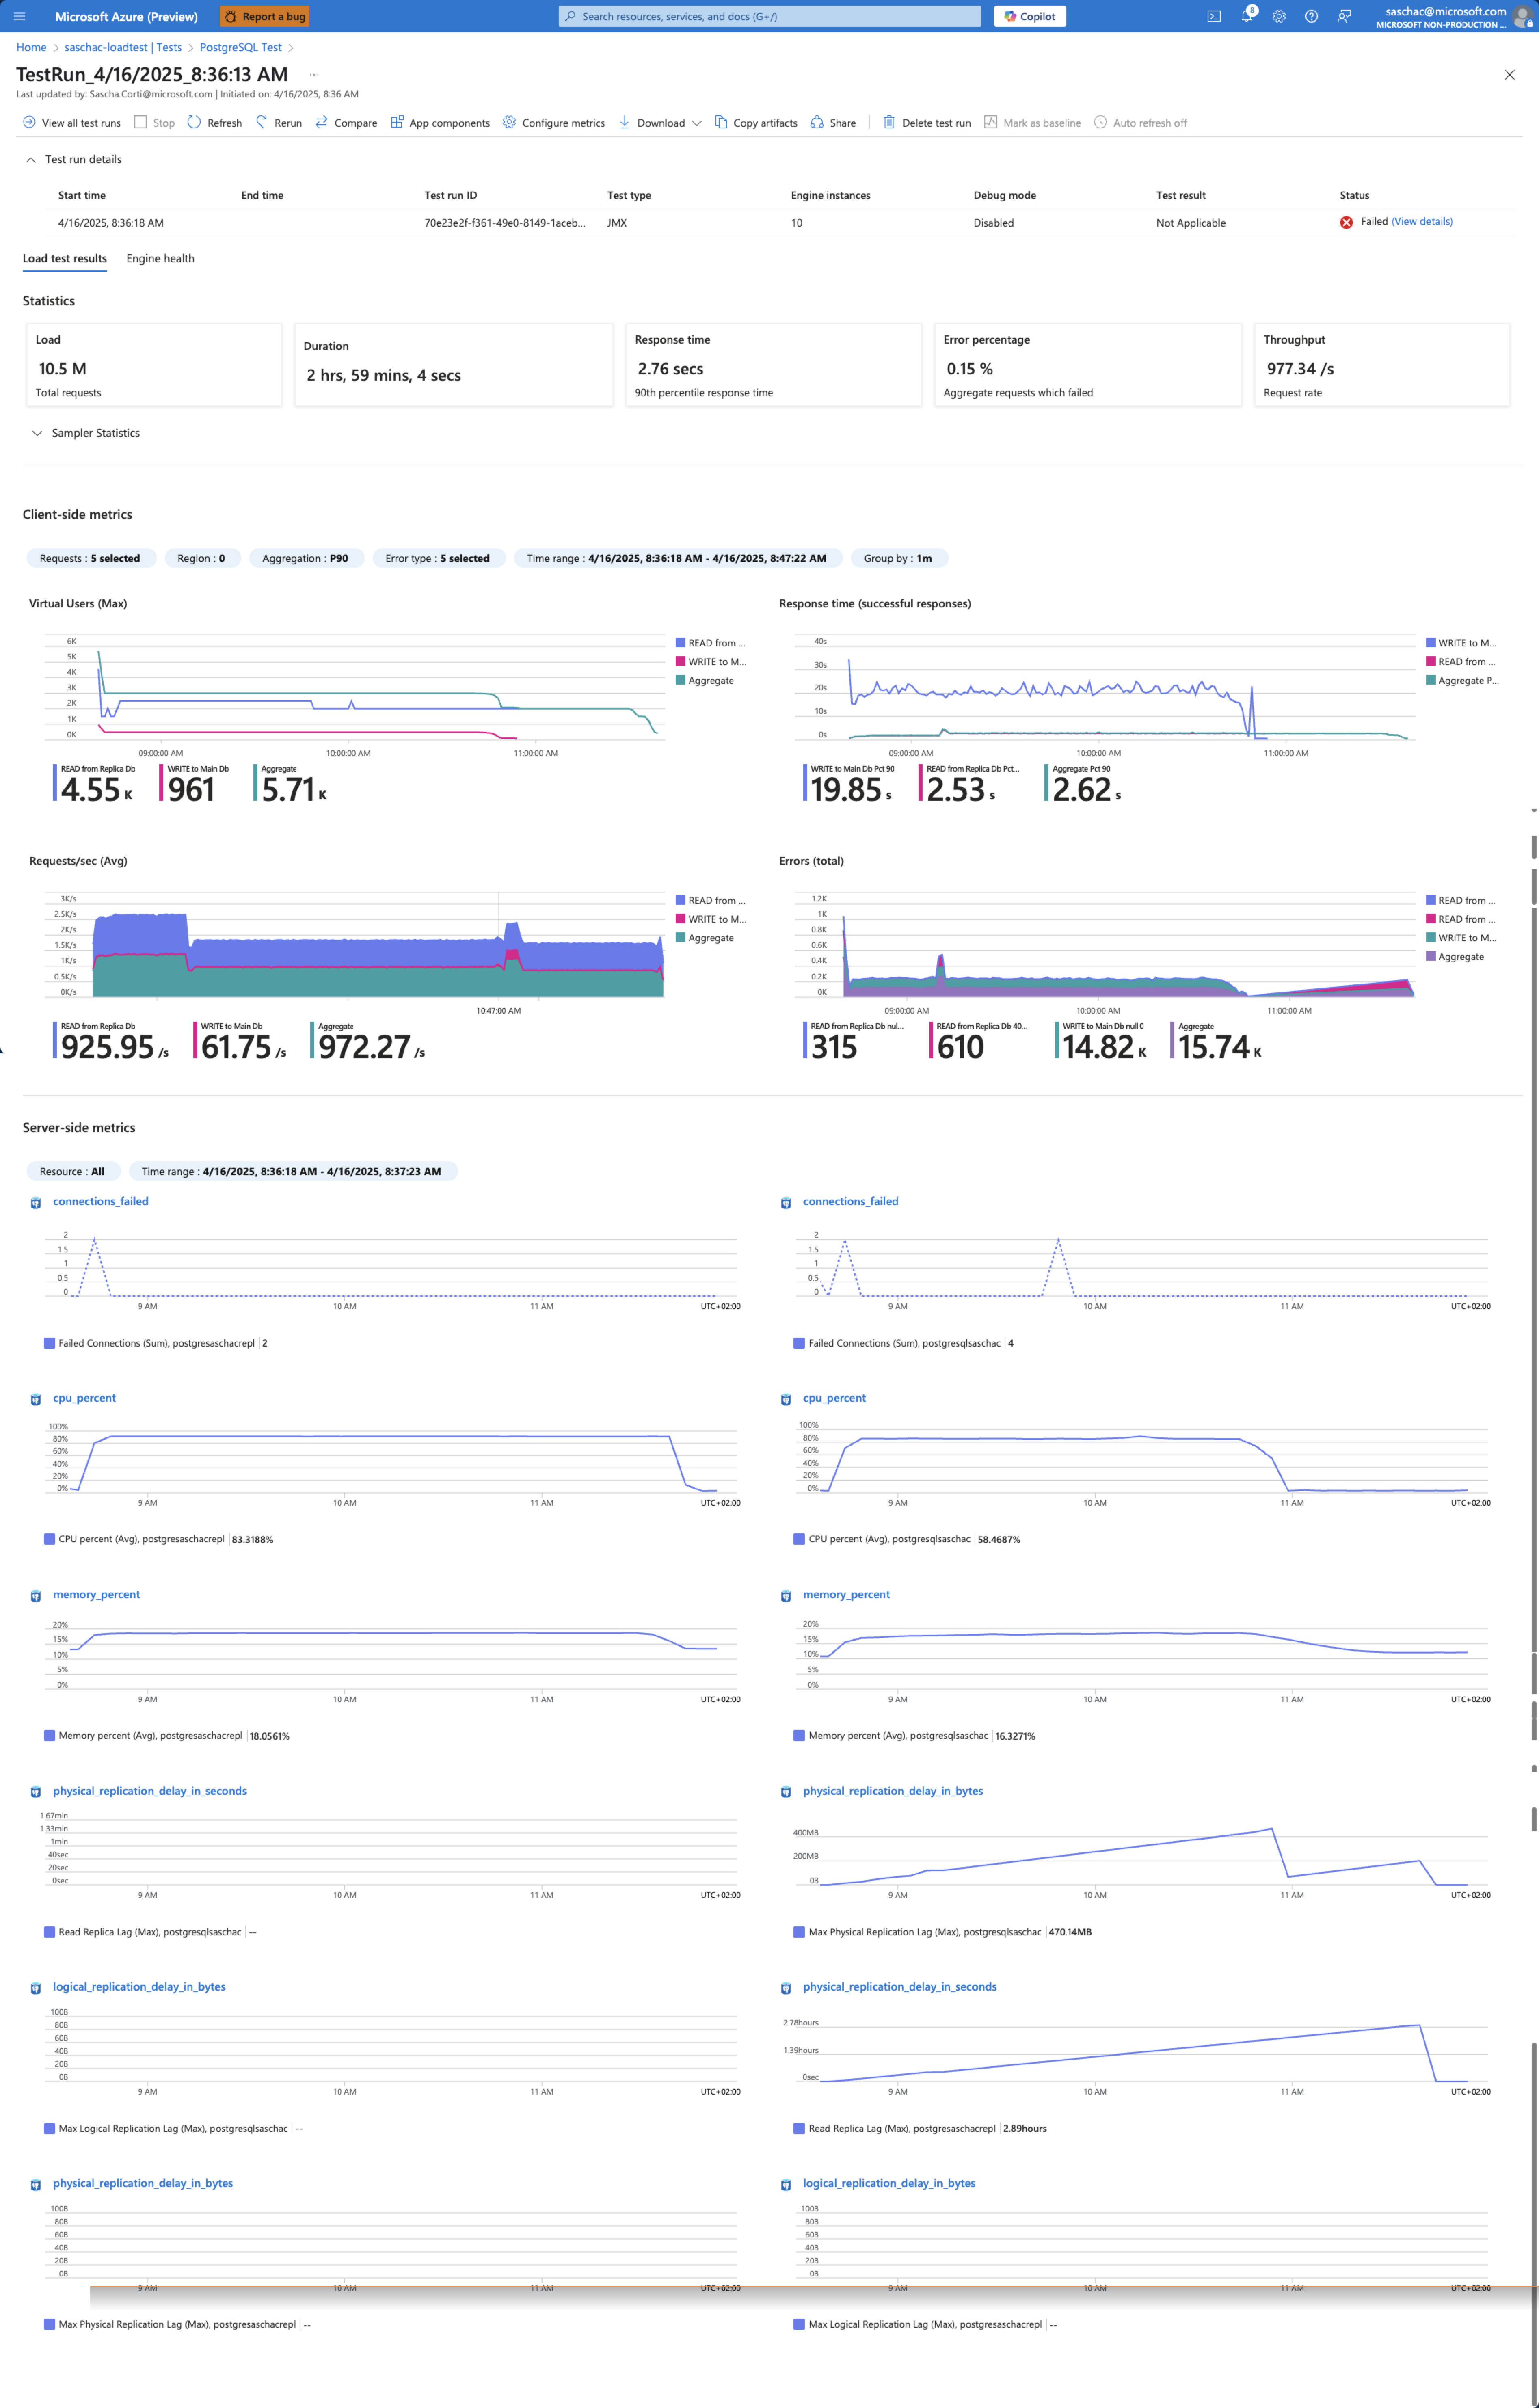1539x2408 pixels.
Task: Click Failed Connections legend for postgresqlsaschac
Action: coord(903,1343)
